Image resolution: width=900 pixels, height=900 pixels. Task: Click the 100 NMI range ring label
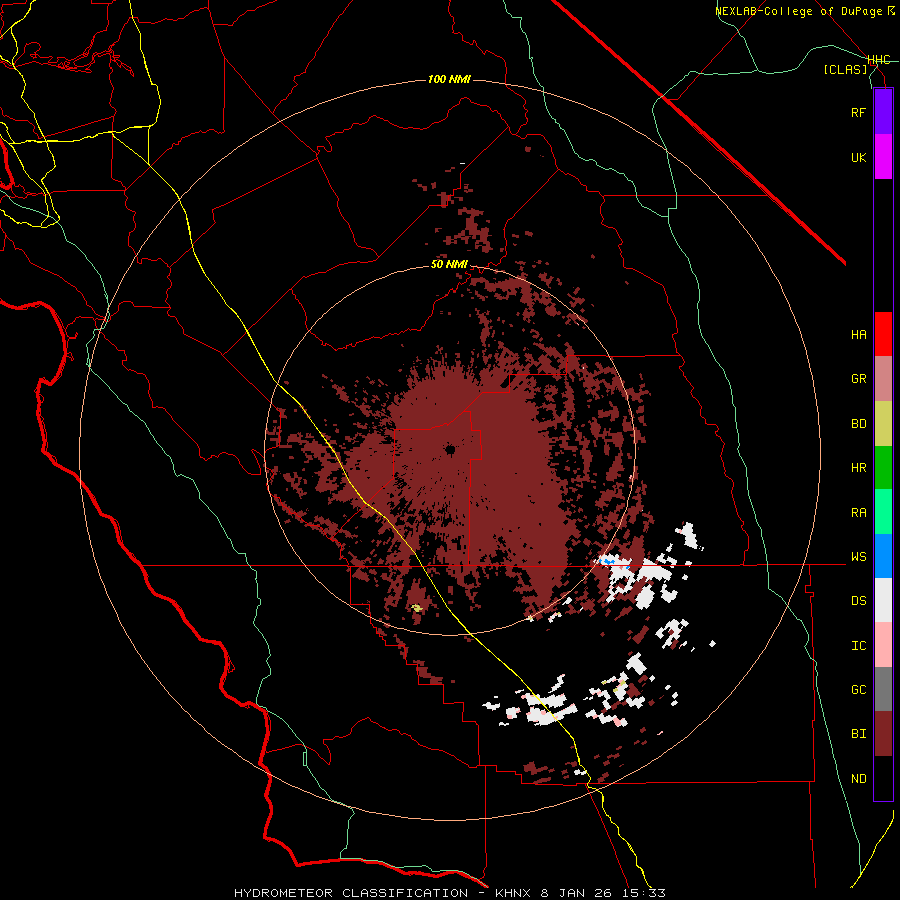(449, 79)
